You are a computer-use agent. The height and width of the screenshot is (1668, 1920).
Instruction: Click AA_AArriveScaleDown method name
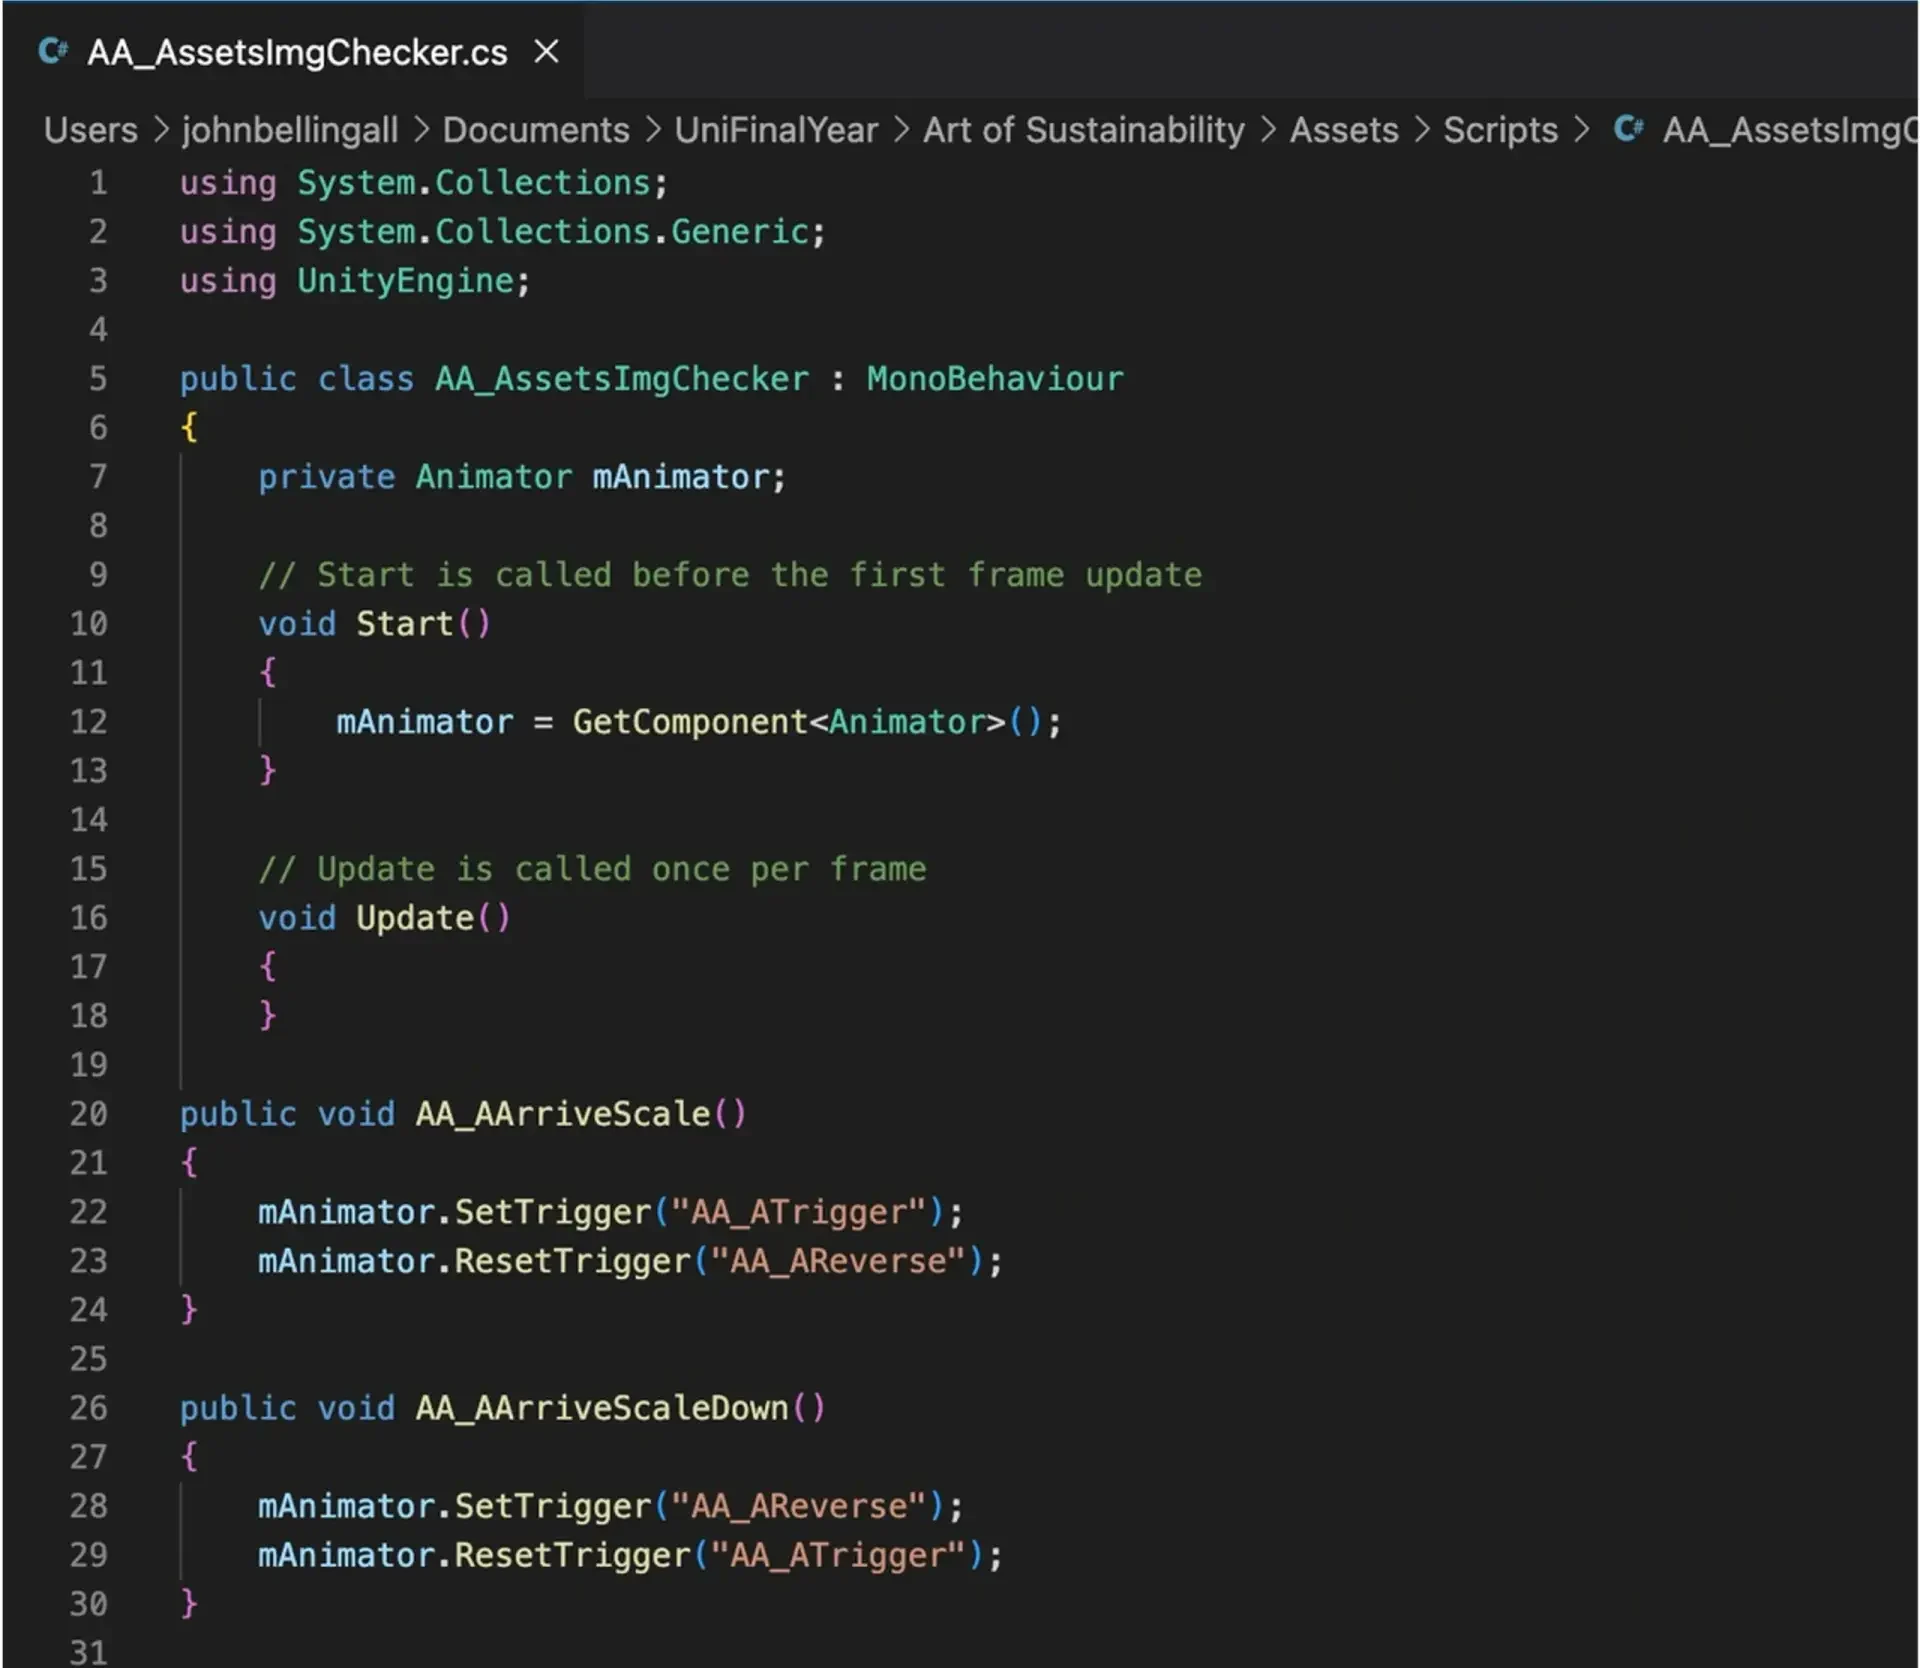pyautogui.click(x=602, y=1408)
